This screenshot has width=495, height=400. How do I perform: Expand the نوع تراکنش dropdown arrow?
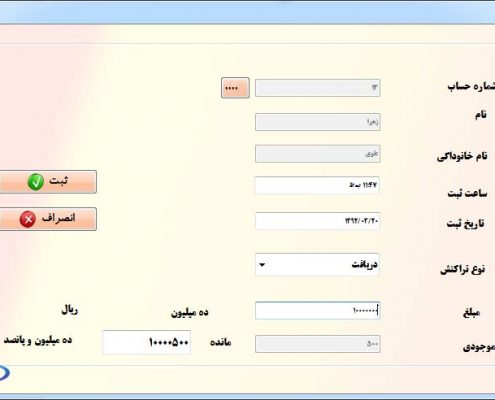coord(262,265)
